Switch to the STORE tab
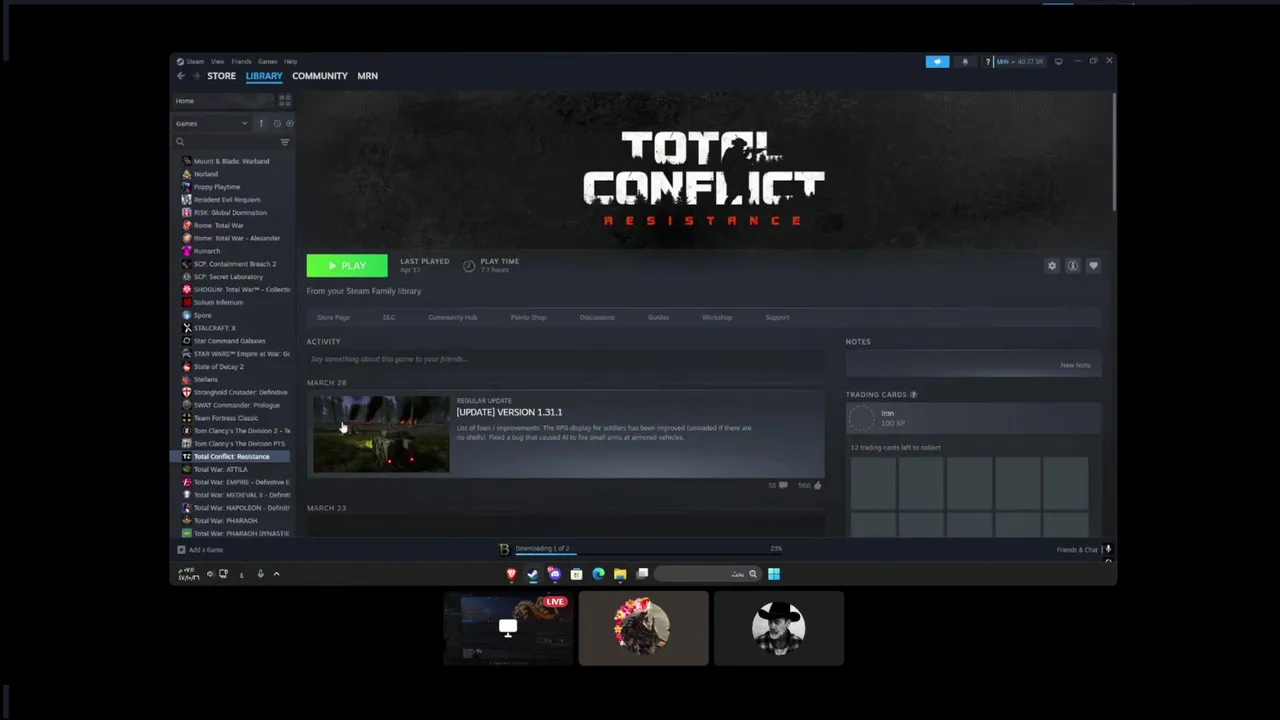 (x=222, y=76)
